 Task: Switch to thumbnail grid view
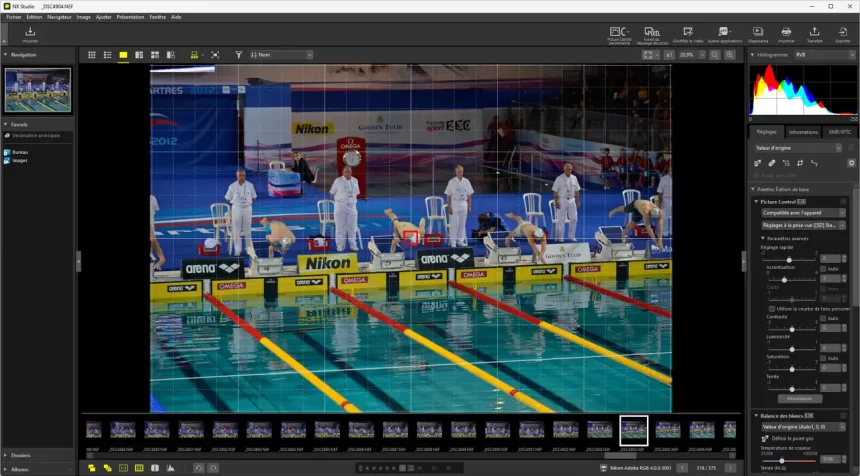coord(92,55)
